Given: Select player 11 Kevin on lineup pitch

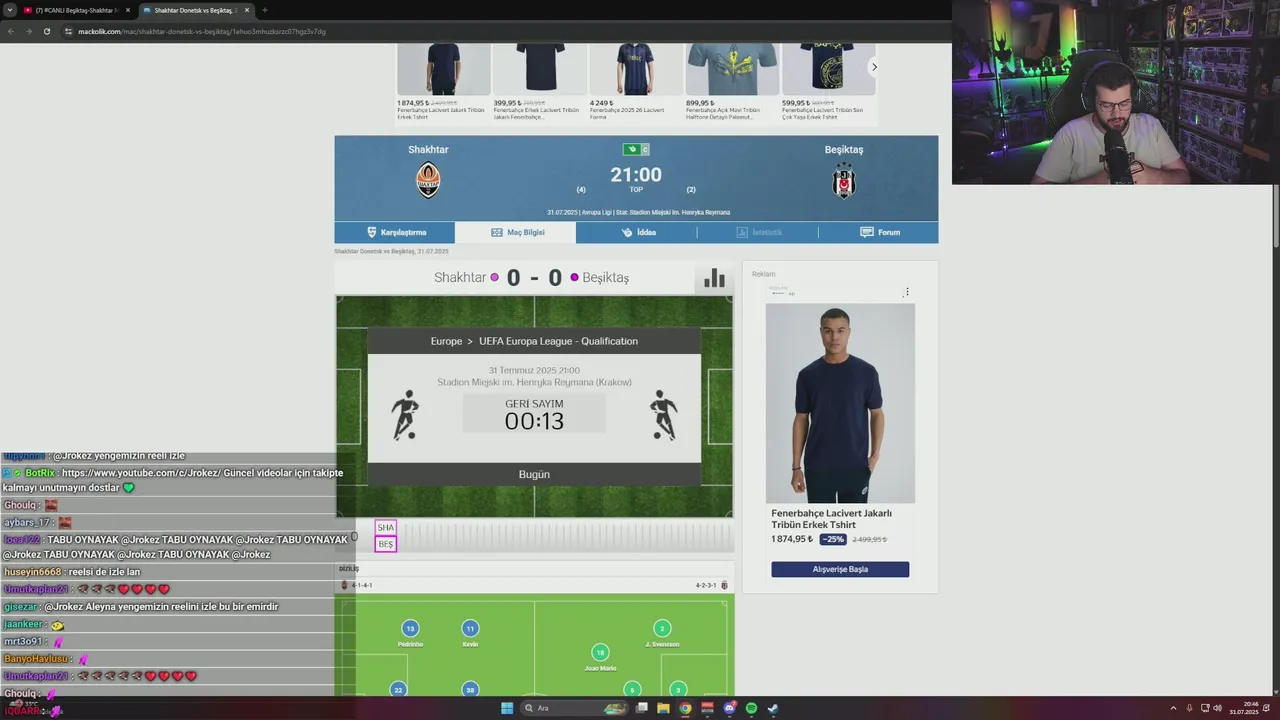Looking at the screenshot, I should [x=470, y=629].
